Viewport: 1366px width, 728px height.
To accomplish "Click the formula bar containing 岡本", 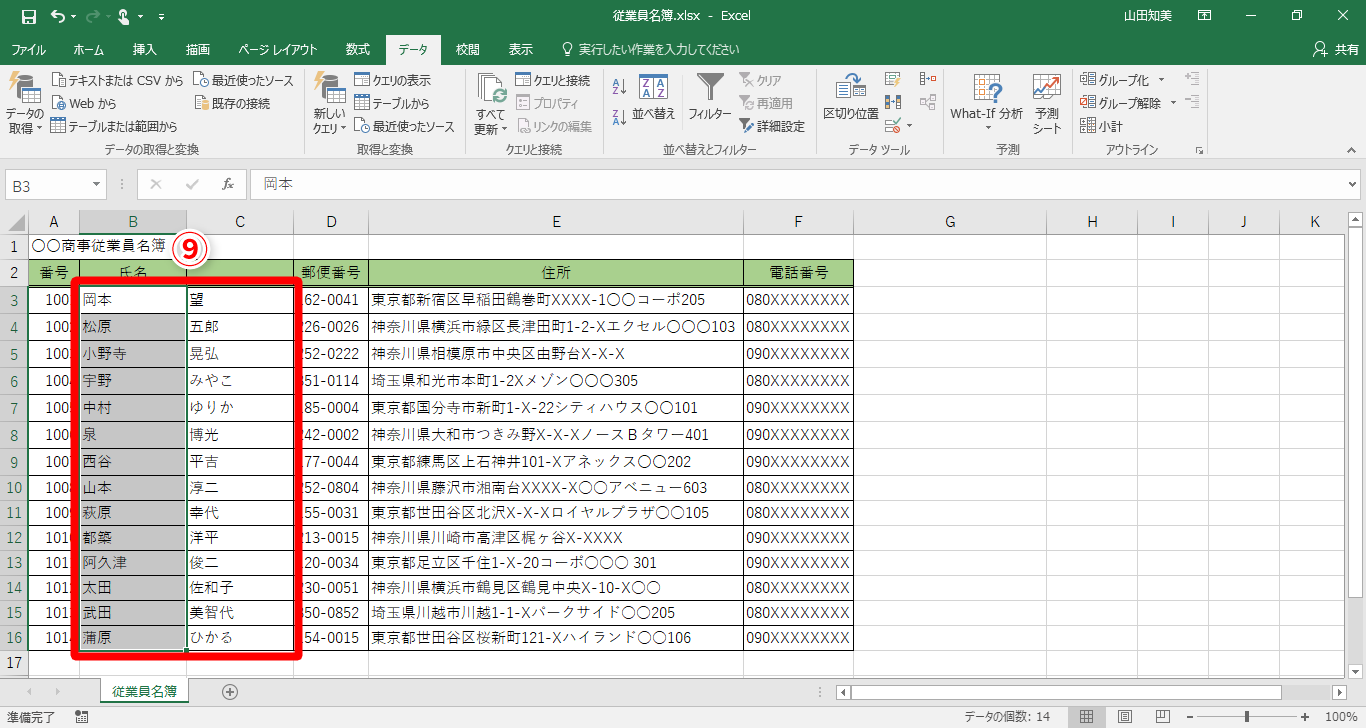I will point(805,184).
